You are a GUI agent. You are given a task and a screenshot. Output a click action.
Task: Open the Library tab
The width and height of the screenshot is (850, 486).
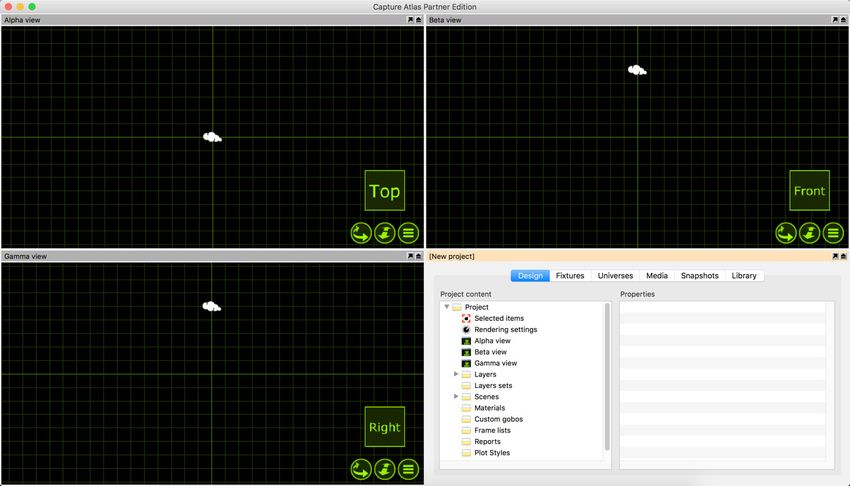tap(744, 276)
